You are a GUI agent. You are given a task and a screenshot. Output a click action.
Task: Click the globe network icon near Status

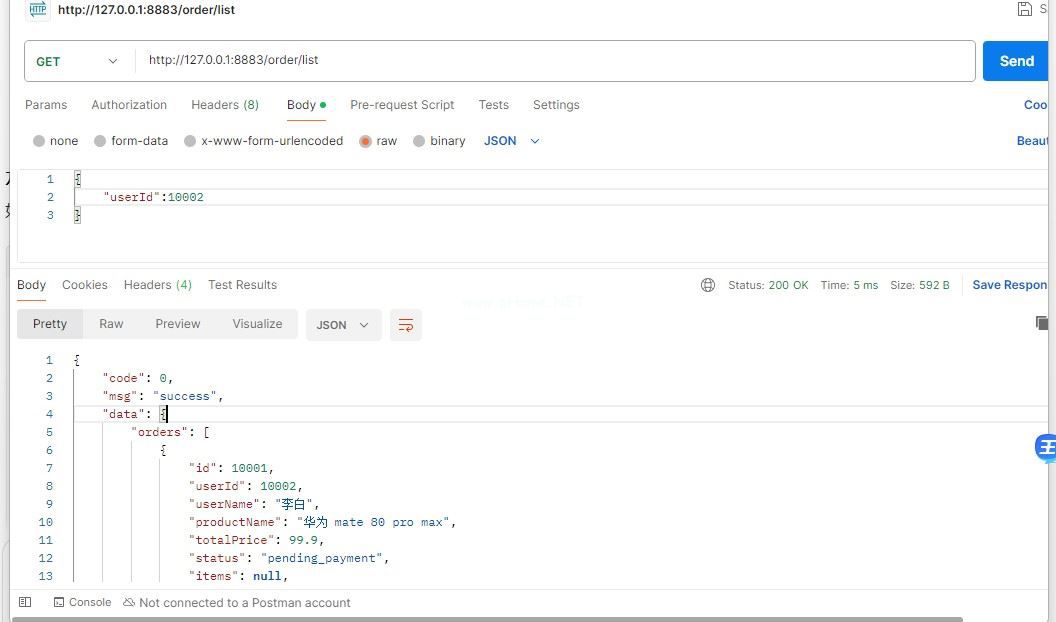(x=708, y=285)
